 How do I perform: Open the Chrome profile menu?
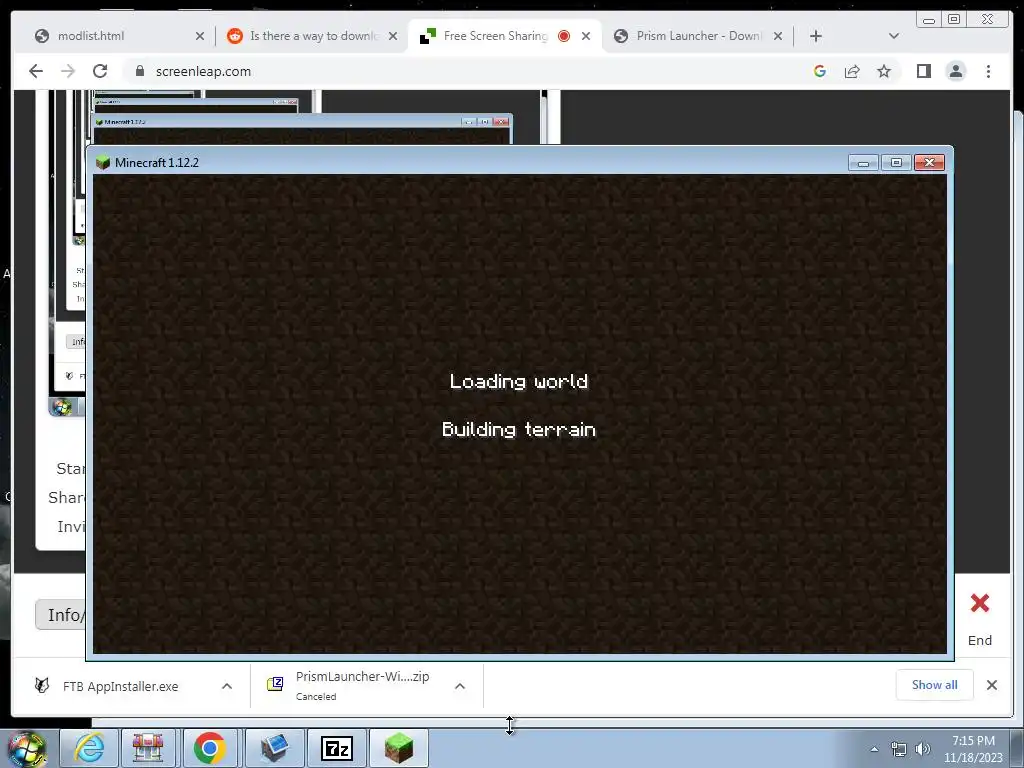[x=956, y=71]
